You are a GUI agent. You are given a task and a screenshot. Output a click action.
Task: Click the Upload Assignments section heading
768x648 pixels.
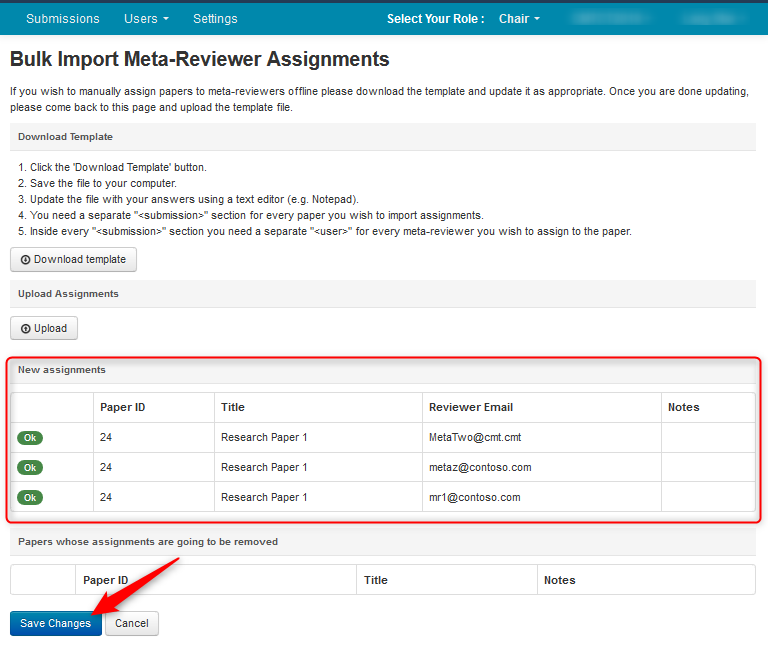coord(69,294)
